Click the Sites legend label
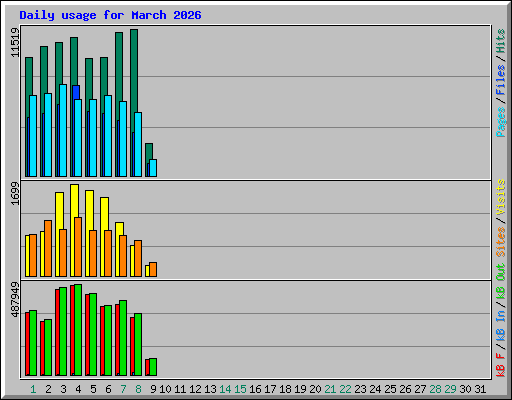 501,242
